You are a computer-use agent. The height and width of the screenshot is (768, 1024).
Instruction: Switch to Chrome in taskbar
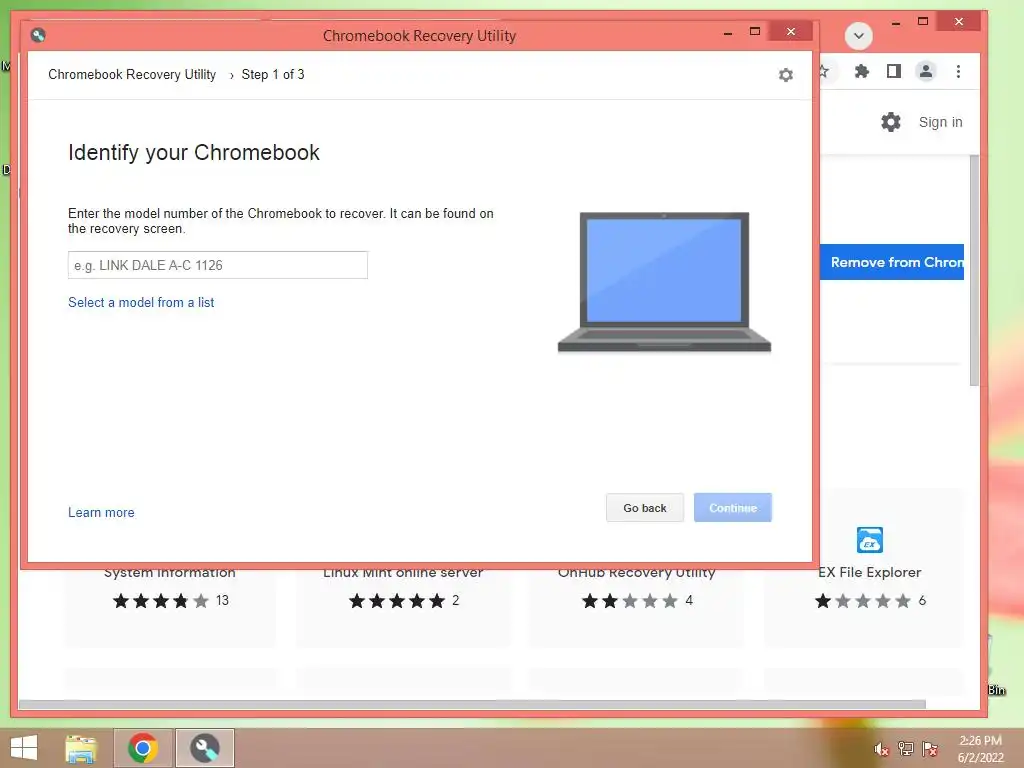143,748
